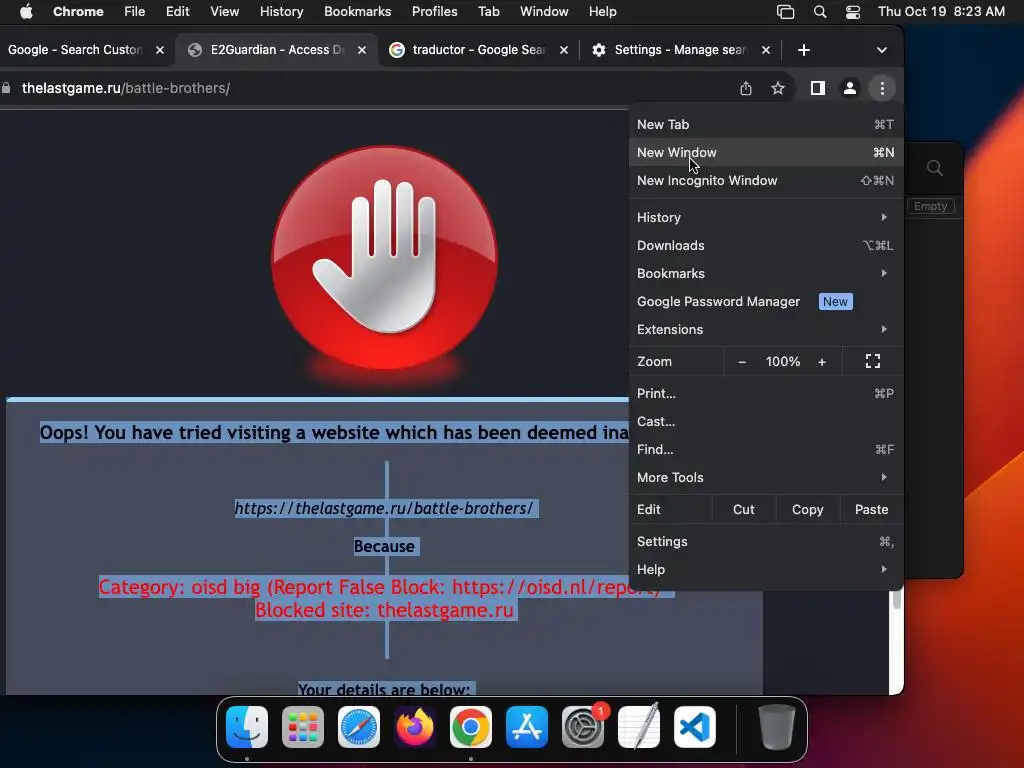
Task: Click the profile avatar icon
Action: 850,88
